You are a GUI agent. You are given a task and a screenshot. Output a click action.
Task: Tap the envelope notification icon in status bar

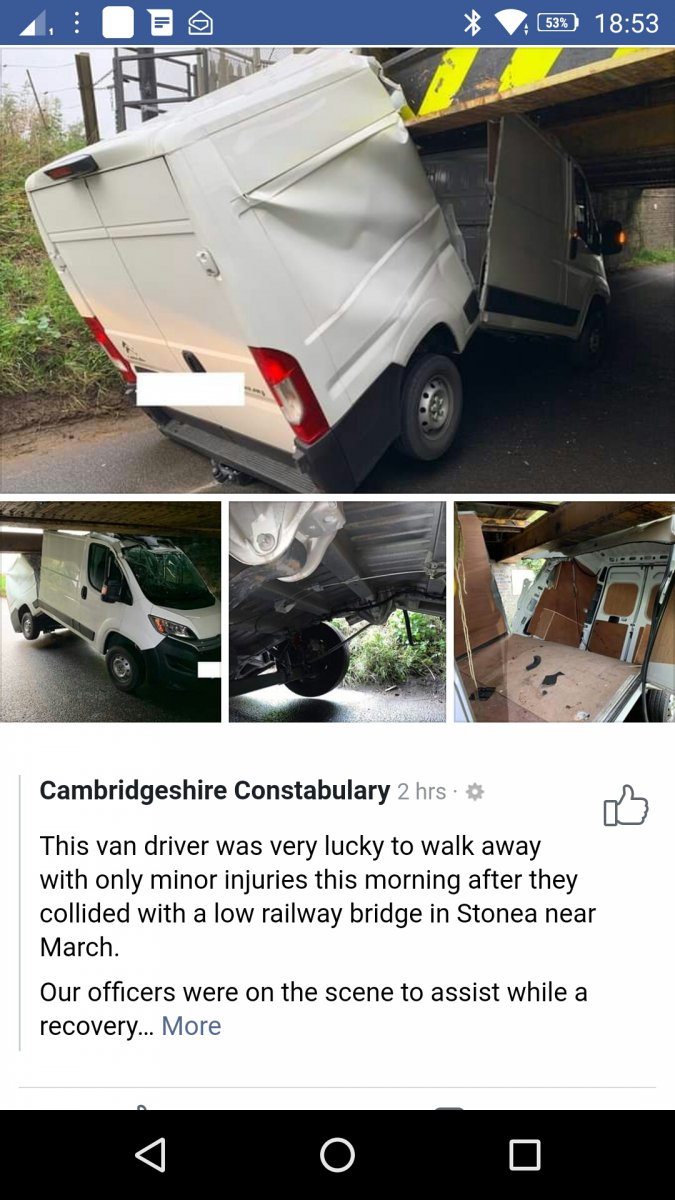pyautogui.click(x=200, y=23)
